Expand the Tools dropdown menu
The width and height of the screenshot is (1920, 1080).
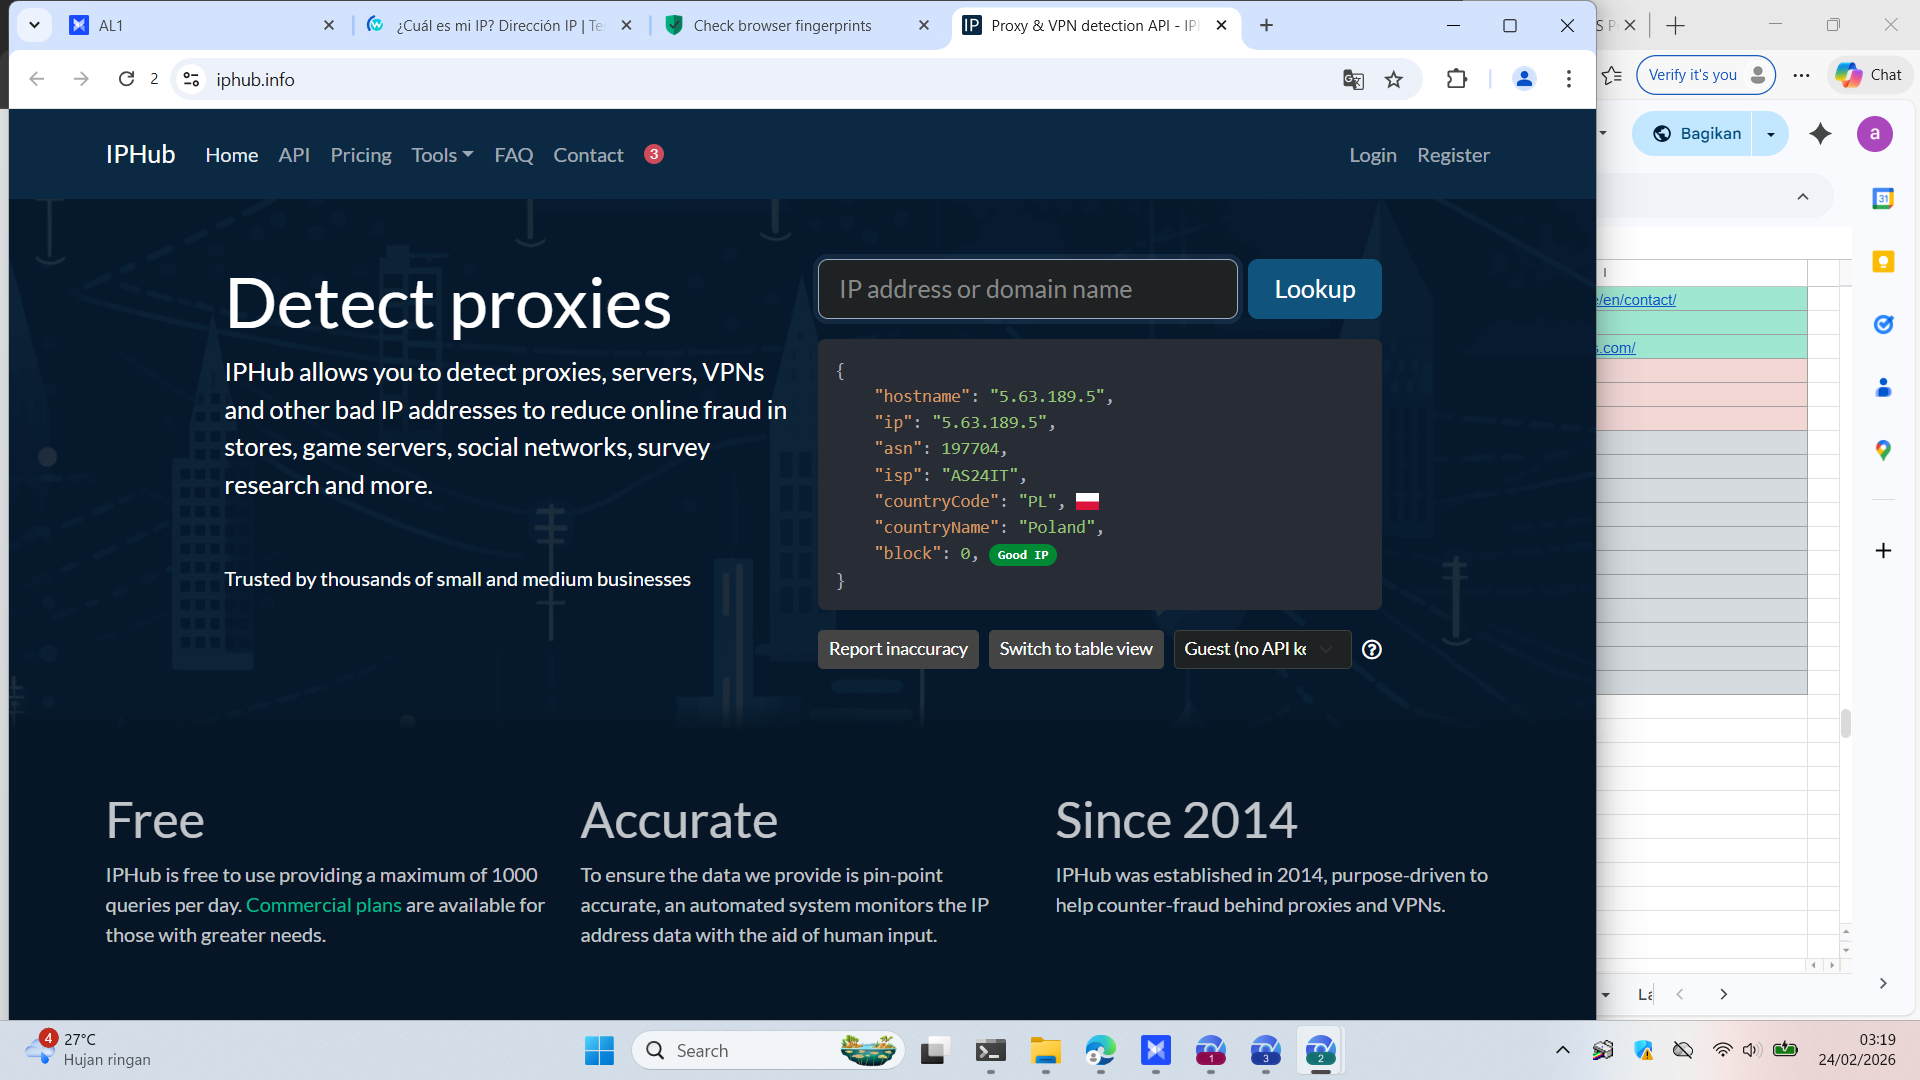[x=442, y=155]
